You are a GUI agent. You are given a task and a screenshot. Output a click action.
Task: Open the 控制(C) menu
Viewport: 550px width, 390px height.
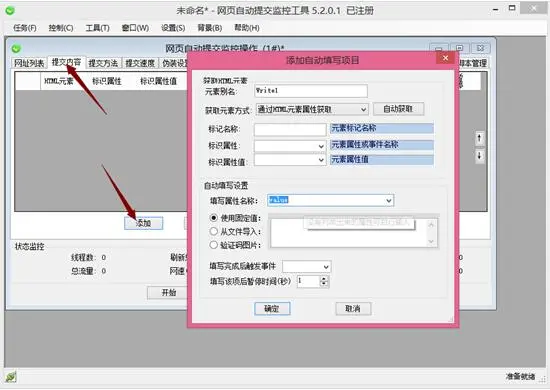click(x=61, y=28)
